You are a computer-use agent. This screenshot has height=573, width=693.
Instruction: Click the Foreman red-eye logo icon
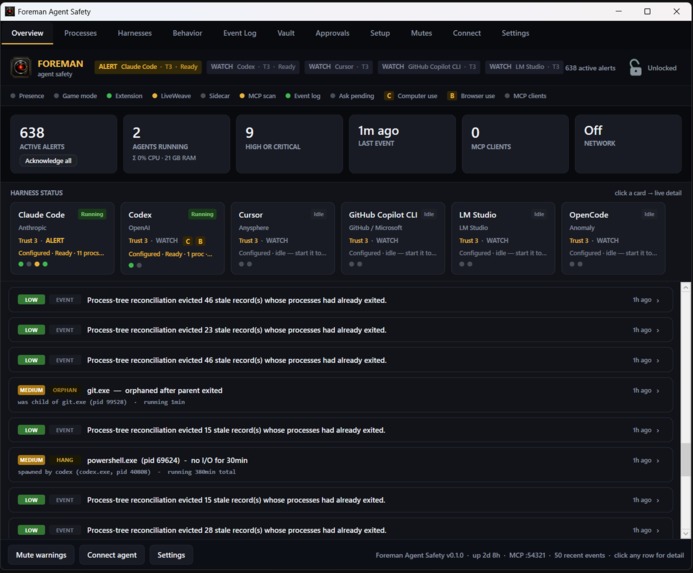(20, 67)
